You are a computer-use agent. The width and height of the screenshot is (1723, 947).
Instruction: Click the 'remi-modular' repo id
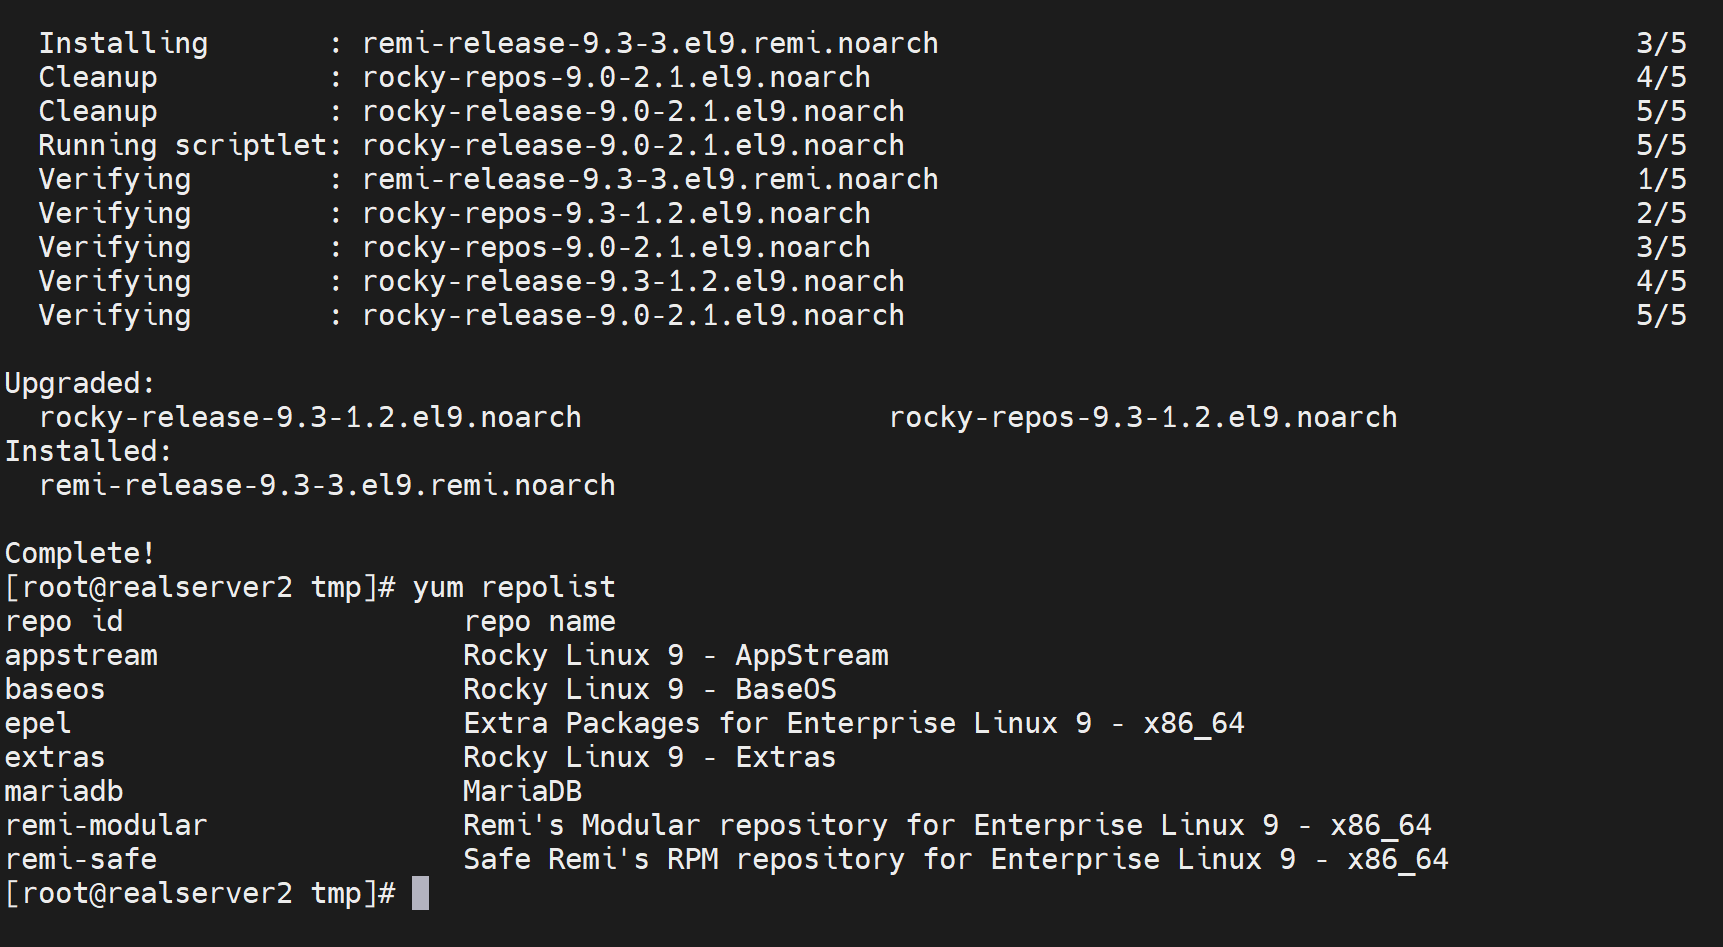tap(106, 825)
